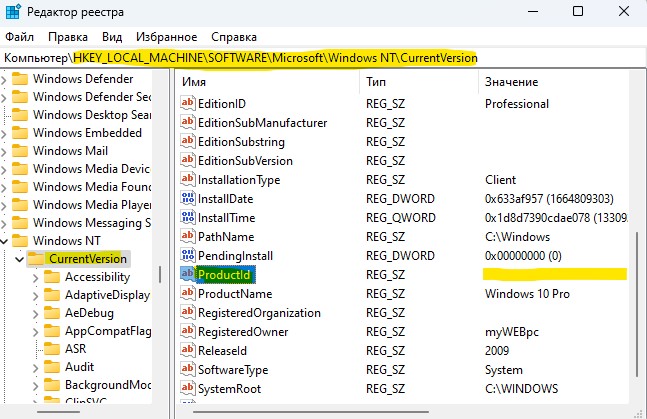Open the Файл menu
Image resolution: width=647 pixels, height=419 pixels.
coord(19,37)
